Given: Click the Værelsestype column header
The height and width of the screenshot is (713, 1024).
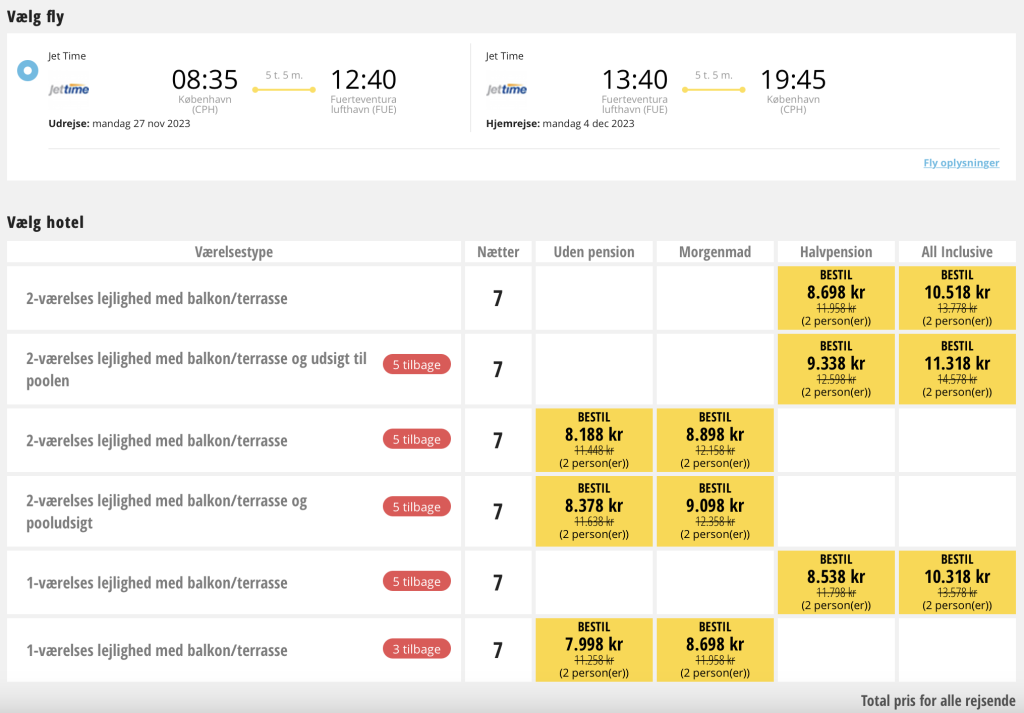Looking at the screenshot, I should click(x=234, y=252).
